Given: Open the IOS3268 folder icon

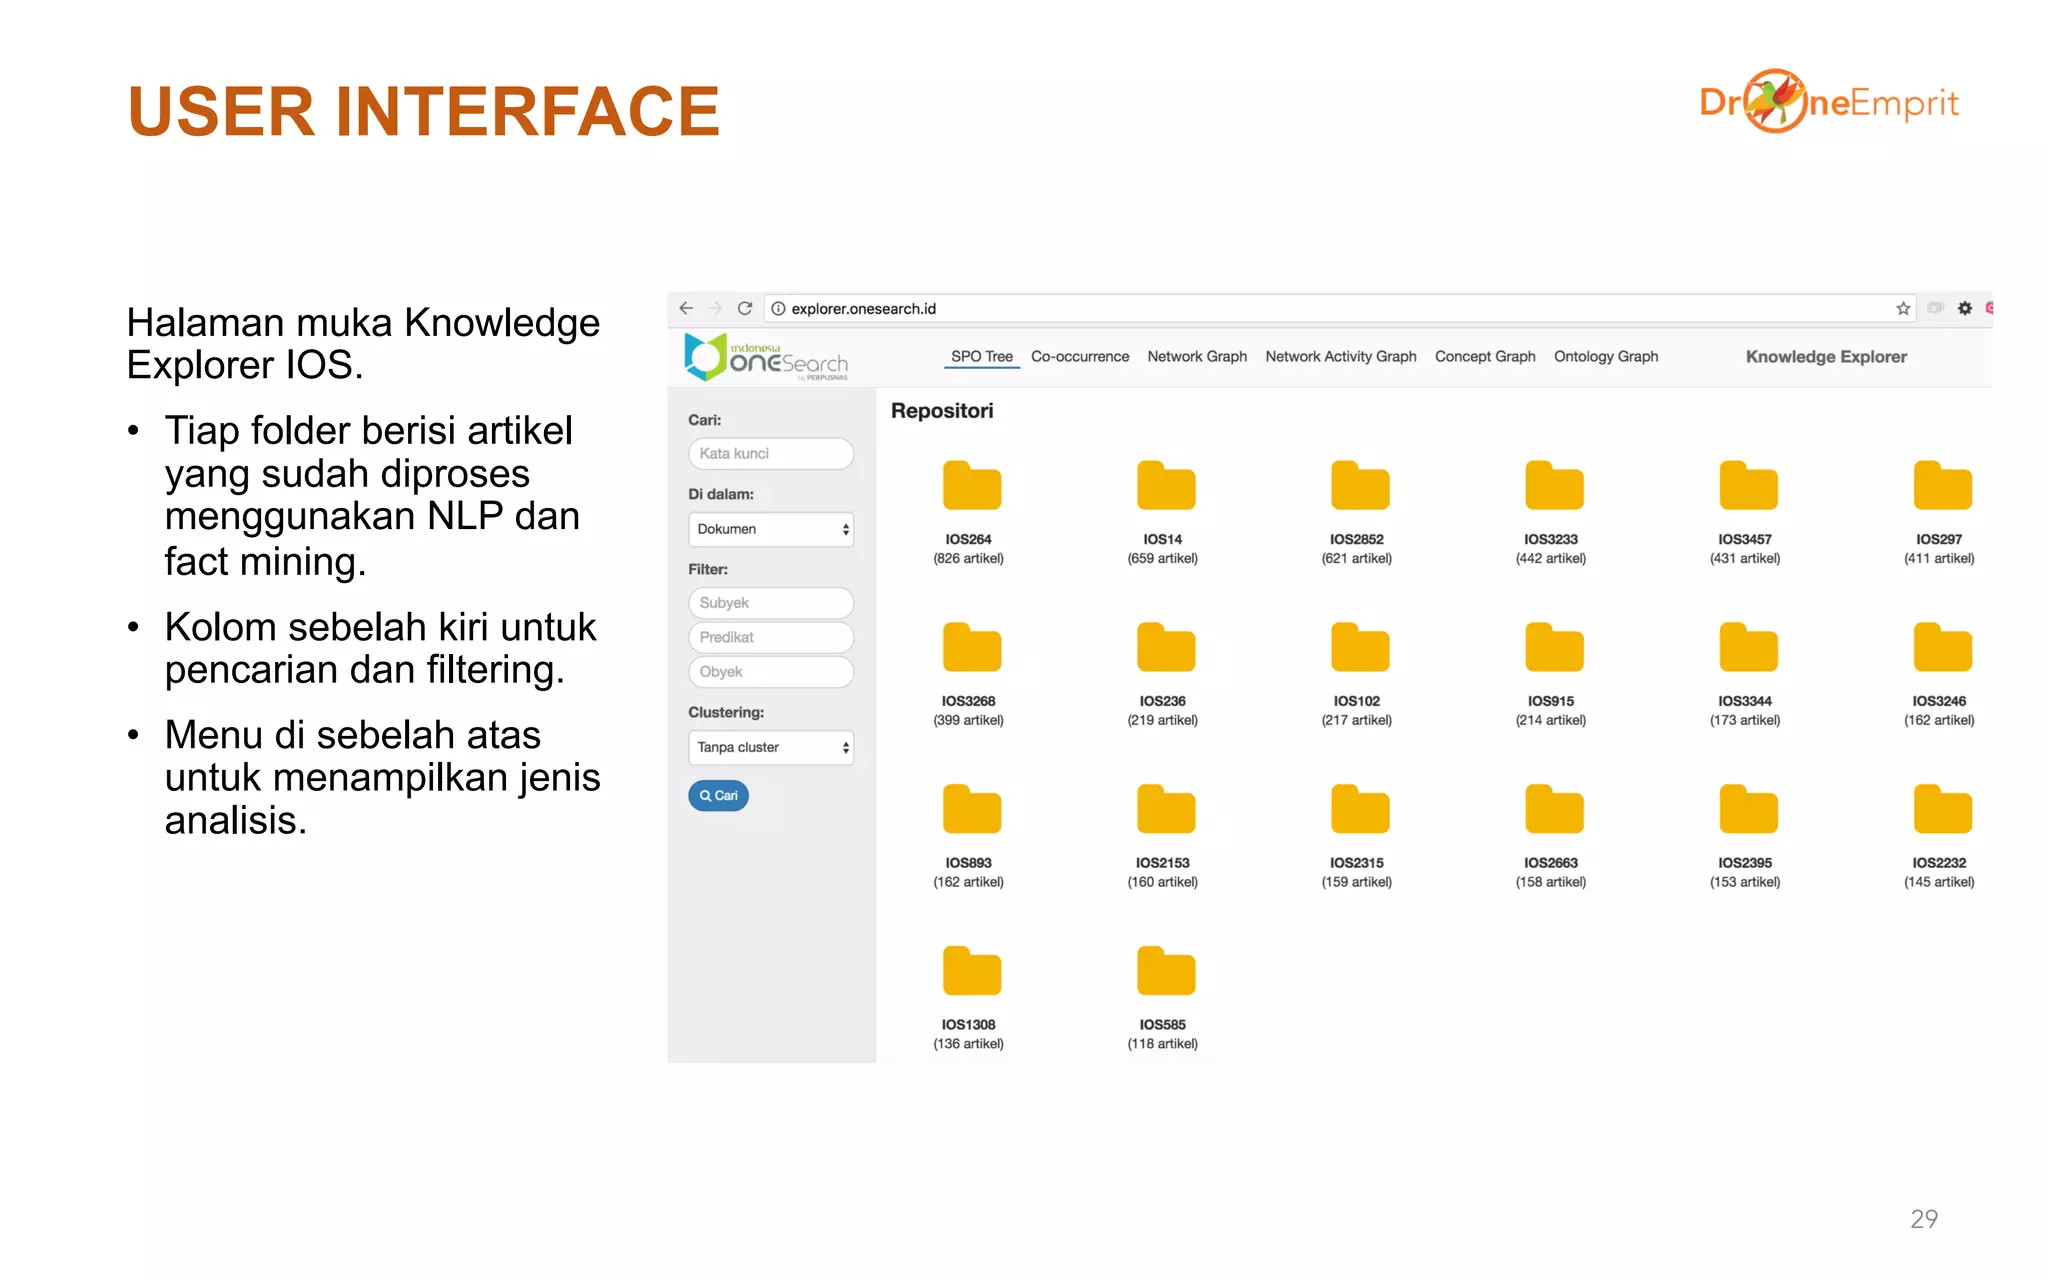Looking at the screenshot, I should tap(971, 648).
